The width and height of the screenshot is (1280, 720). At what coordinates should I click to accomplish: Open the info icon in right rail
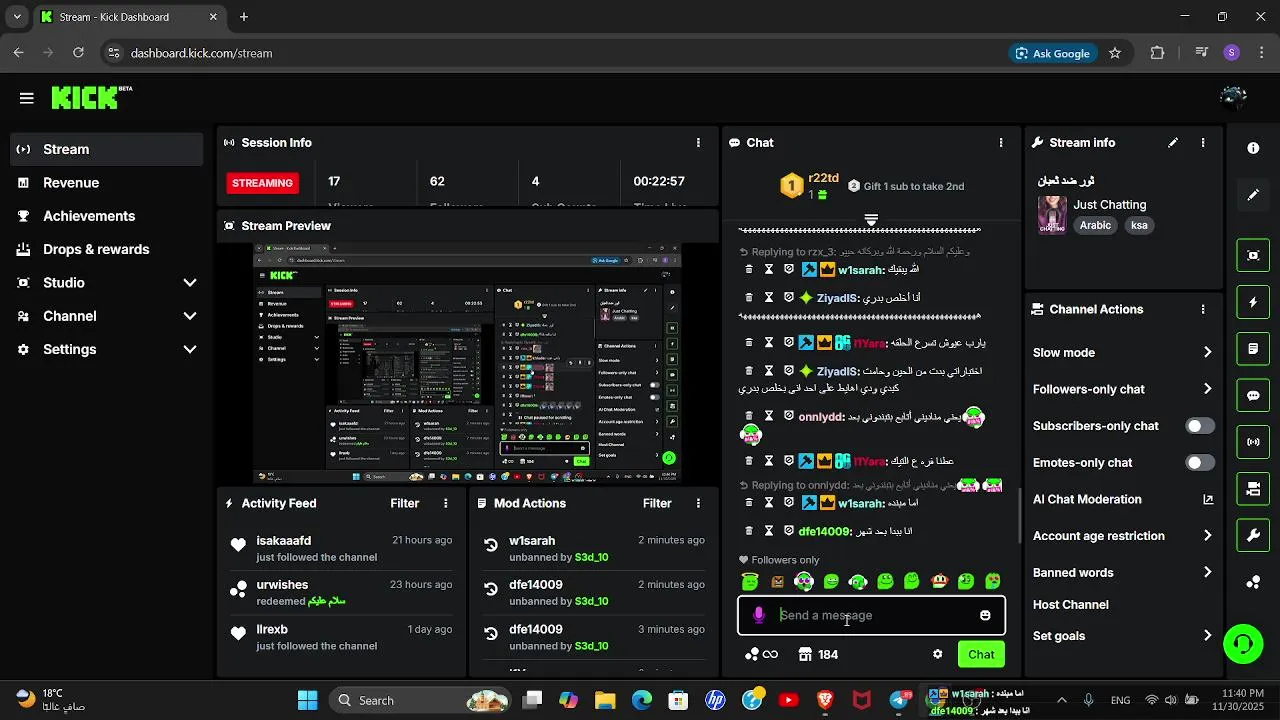pos(1253,148)
